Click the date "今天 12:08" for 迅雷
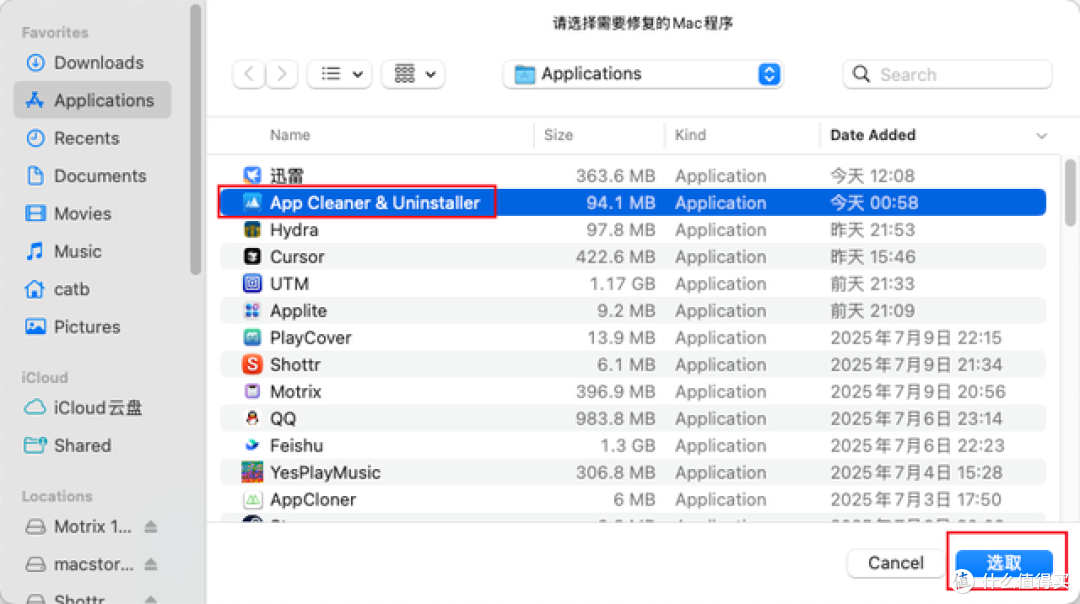The height and width of the screenshot is (604, 1080). [872, 176]
